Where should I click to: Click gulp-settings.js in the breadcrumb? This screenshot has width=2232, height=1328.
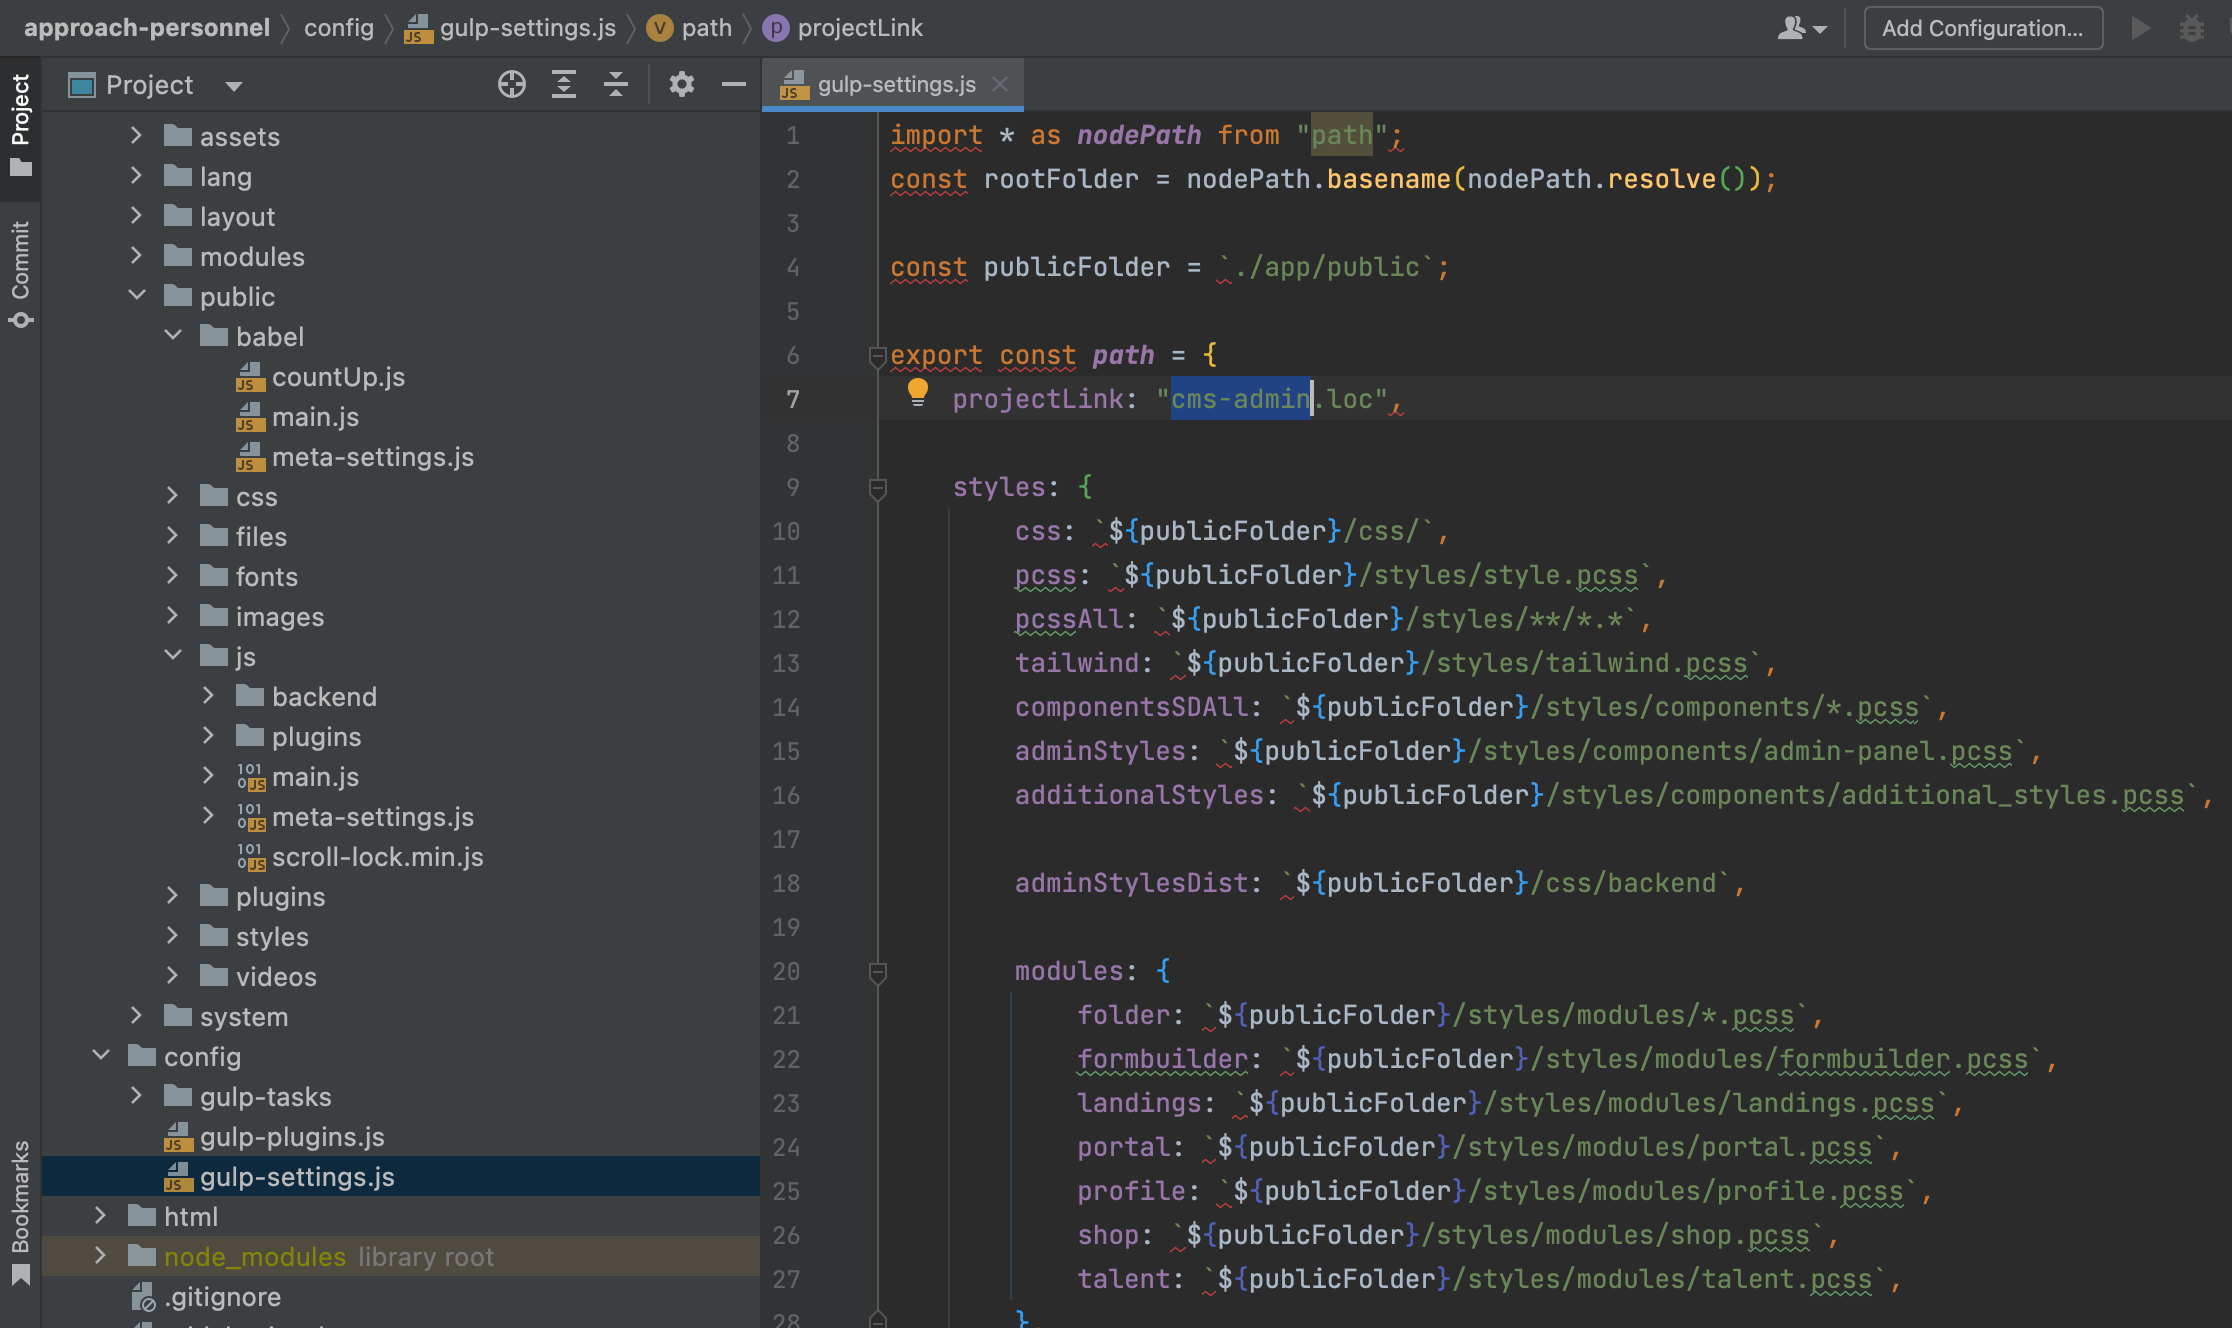click(510, 28)
